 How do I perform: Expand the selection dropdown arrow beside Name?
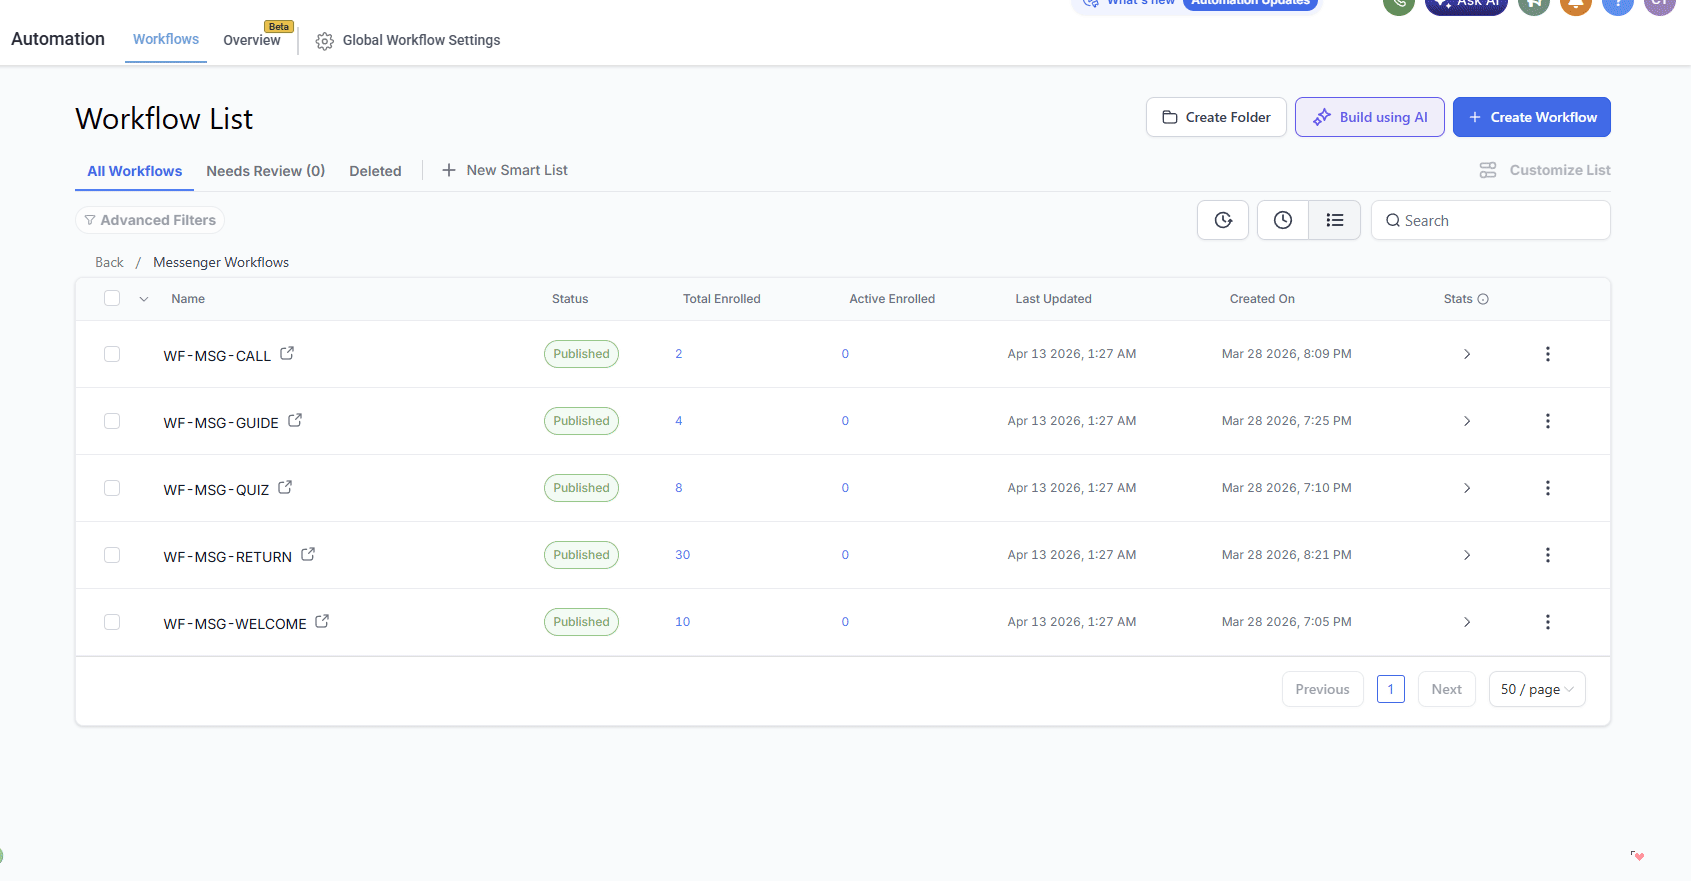[x=144, y=299]
